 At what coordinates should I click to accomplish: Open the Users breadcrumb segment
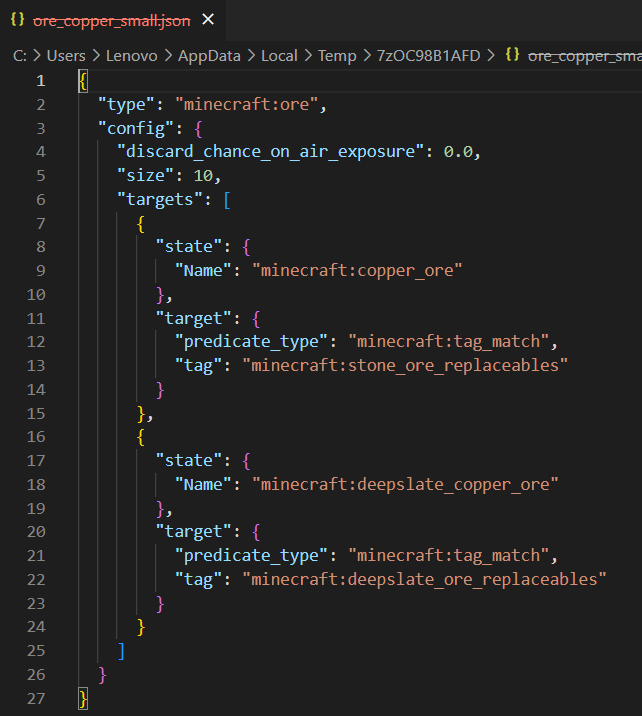[x=66, y=56]
